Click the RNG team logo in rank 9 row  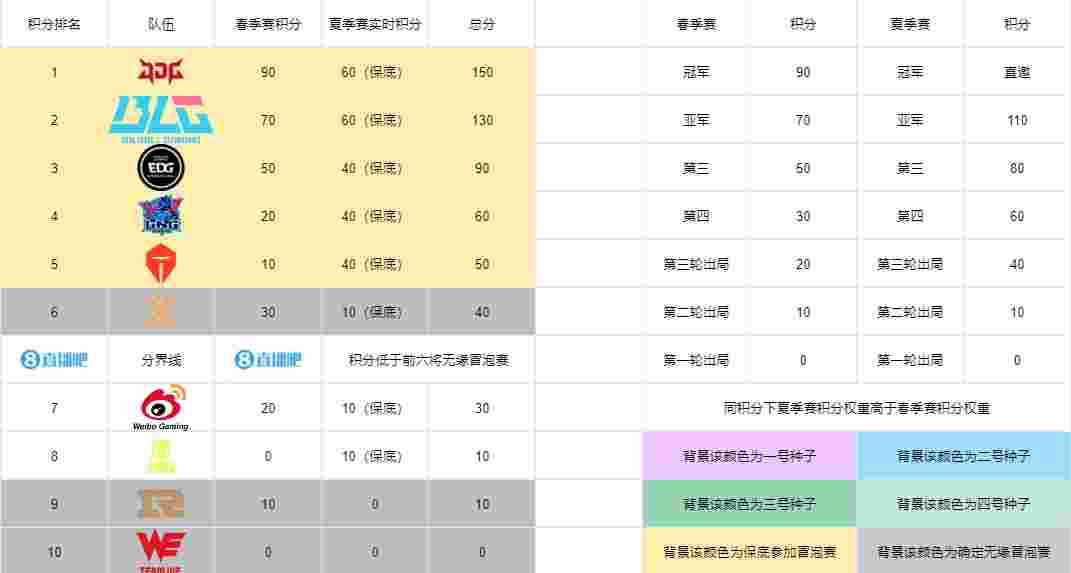(x=161, y=503)
